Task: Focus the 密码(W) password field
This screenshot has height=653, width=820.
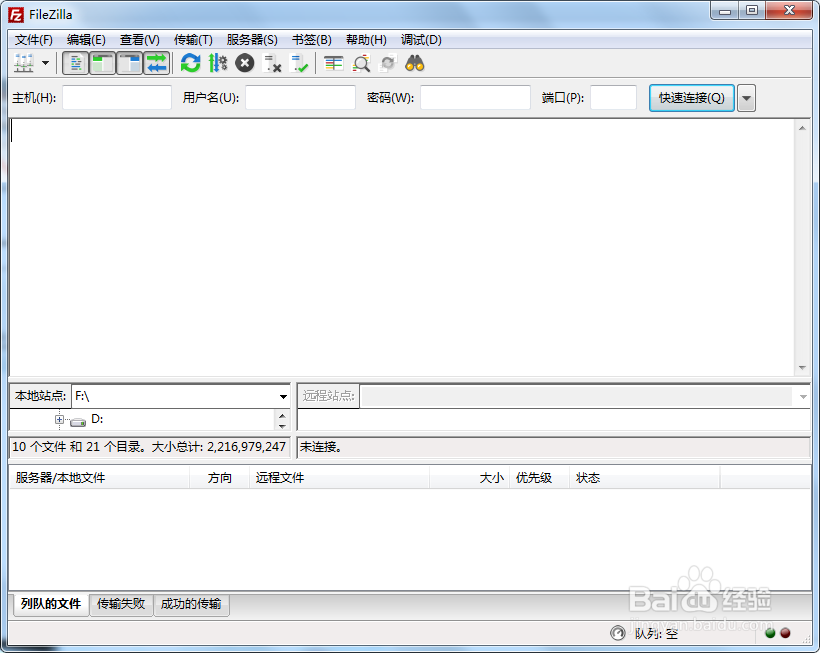Action: [x=475, y=98]
